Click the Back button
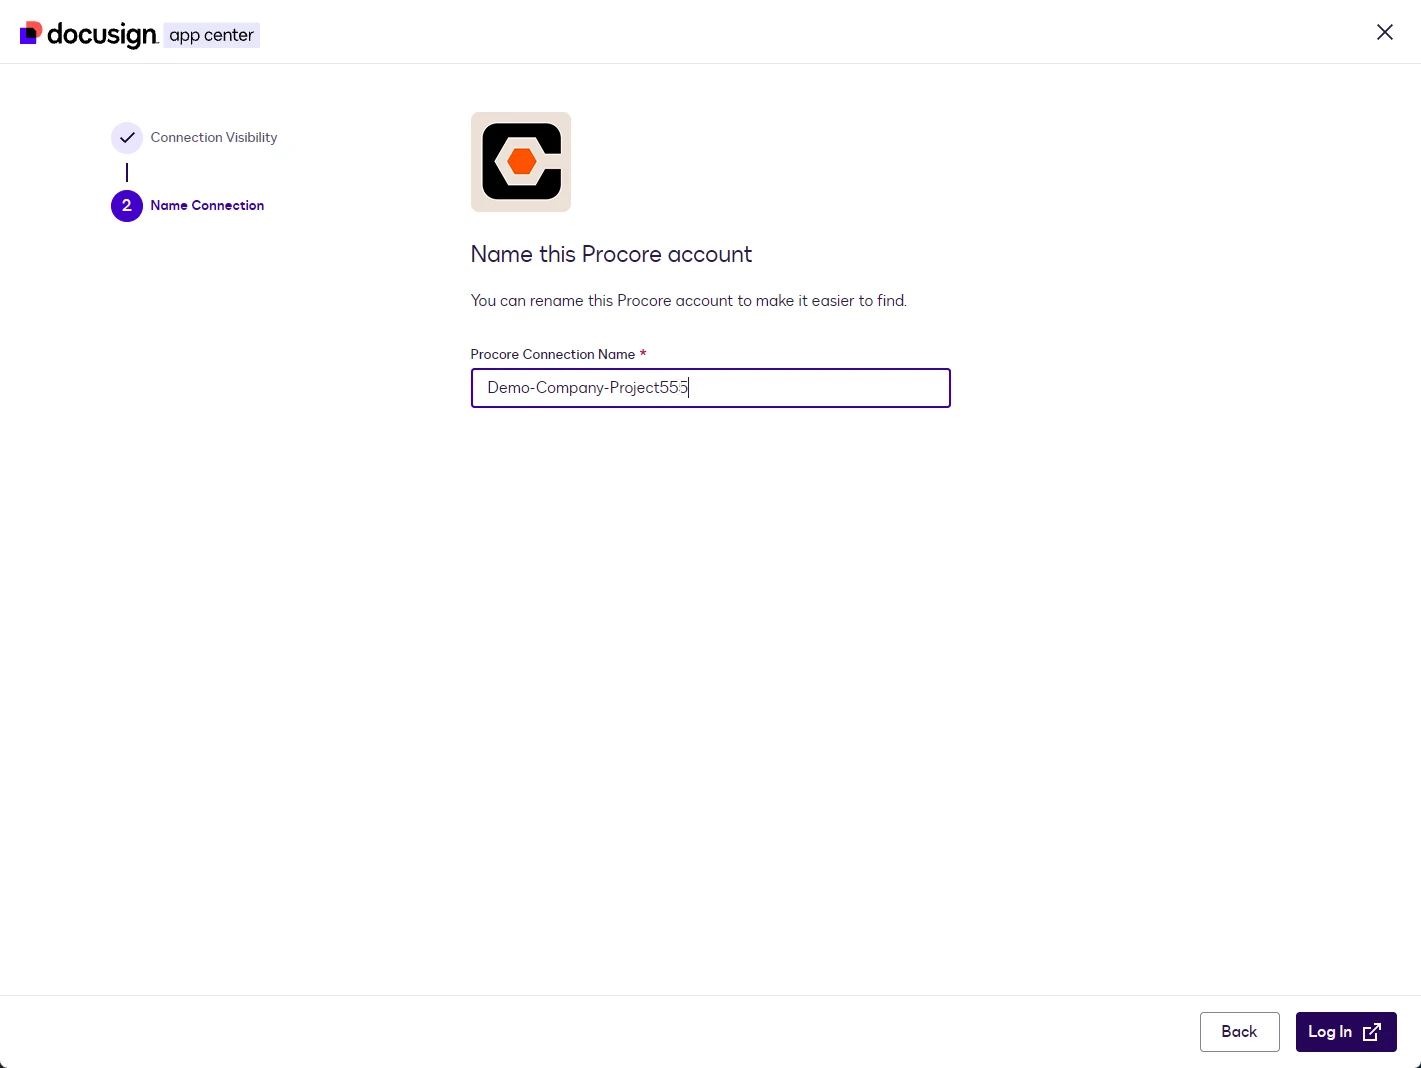The height and width of the screenshot is (1068, 1421). 1239,1032
